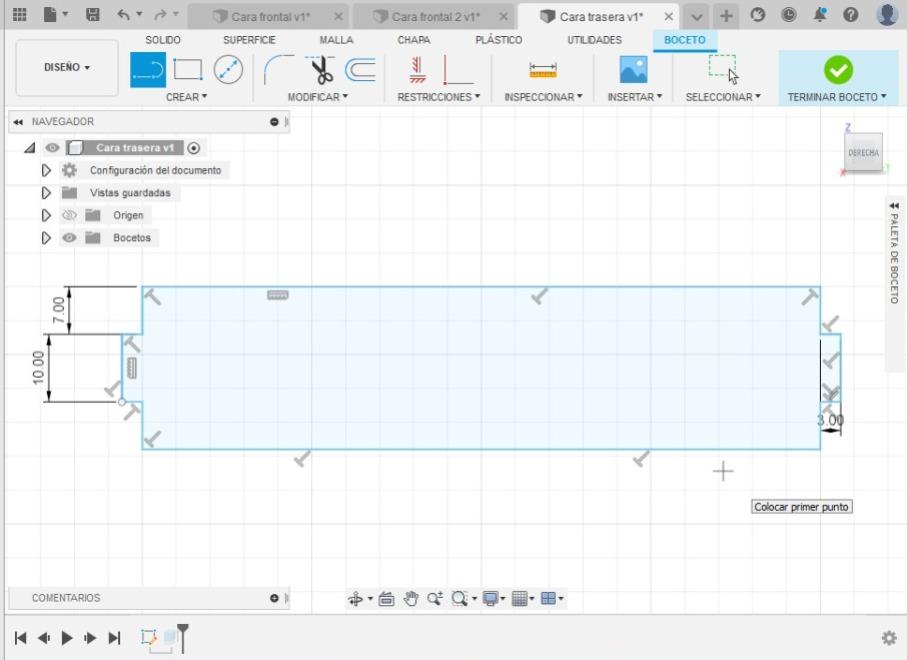
Task: Select the Fillet sketch tool
Action: click(x=278, y=70)
